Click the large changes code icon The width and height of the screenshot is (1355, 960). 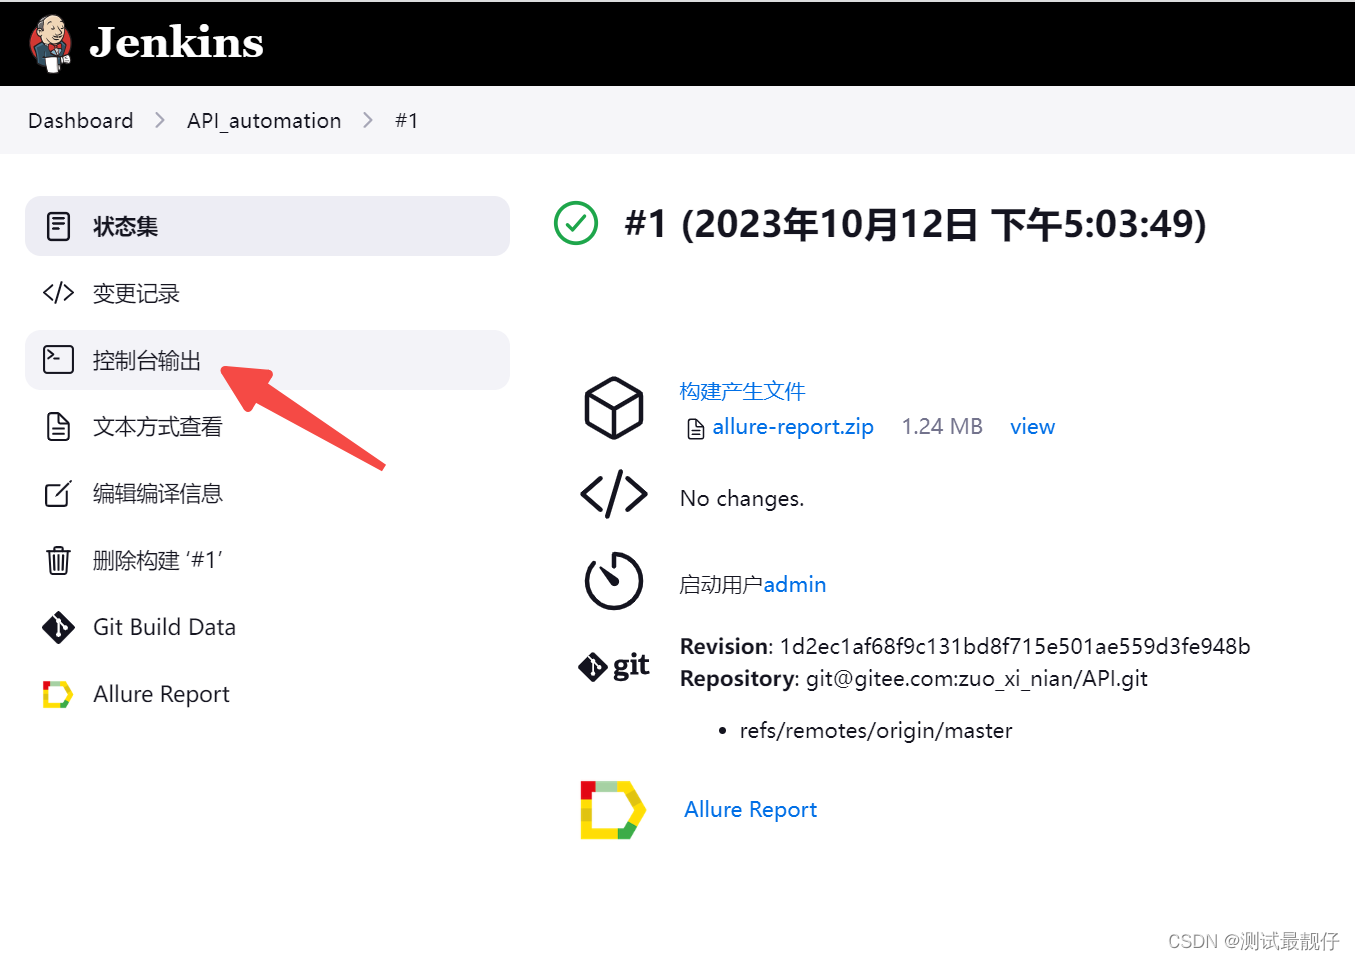pyautogui.click(x=614, y=494)
